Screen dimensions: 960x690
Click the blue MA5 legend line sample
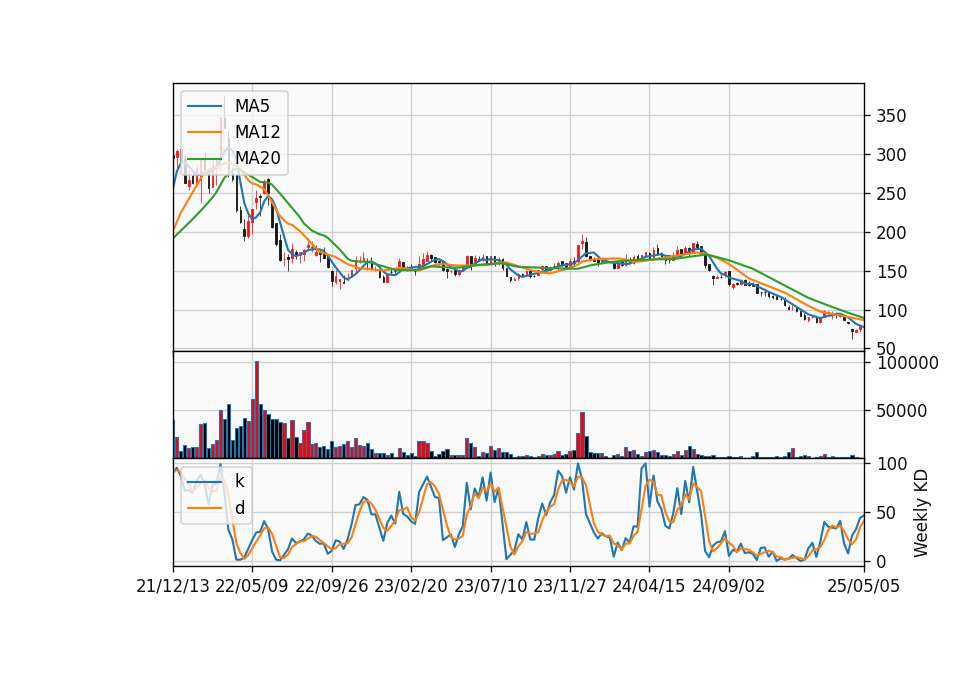204,106
